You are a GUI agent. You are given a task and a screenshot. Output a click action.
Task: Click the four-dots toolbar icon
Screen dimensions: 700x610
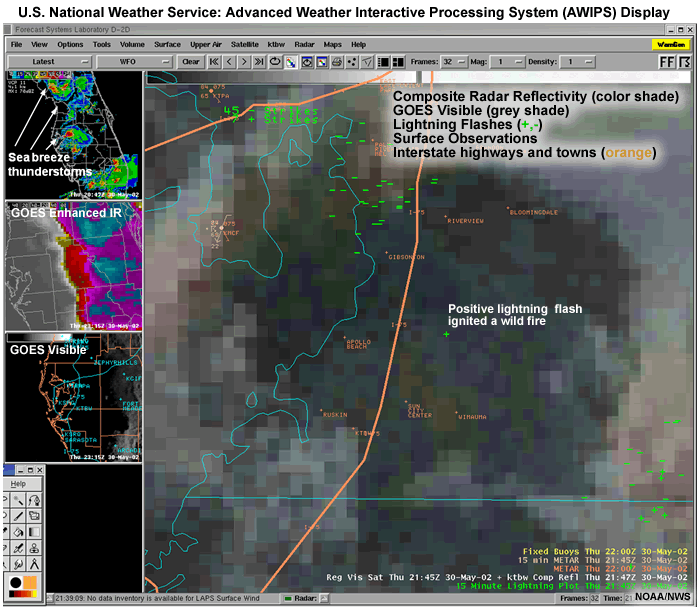(x=352, y=62)
